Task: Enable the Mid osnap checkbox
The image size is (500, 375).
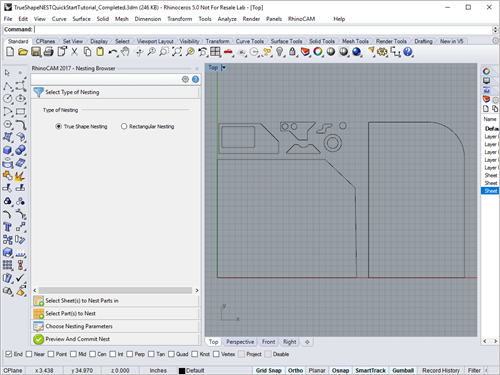Action: pos(73,354)
